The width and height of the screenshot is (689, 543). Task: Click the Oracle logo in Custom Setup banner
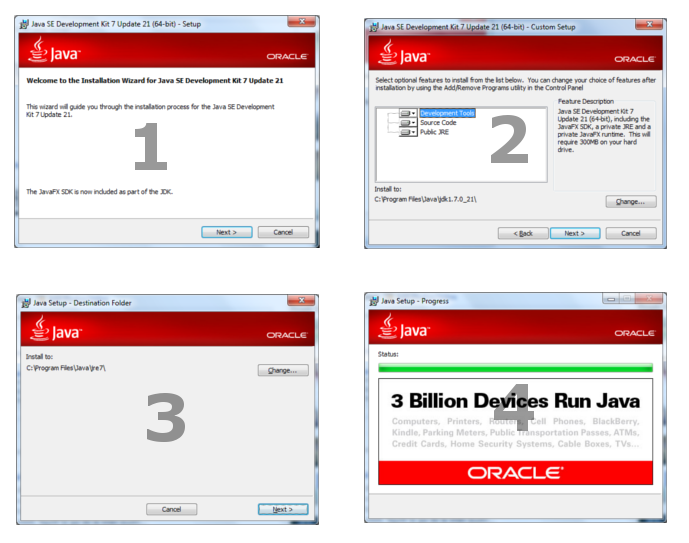click(635, 59)
